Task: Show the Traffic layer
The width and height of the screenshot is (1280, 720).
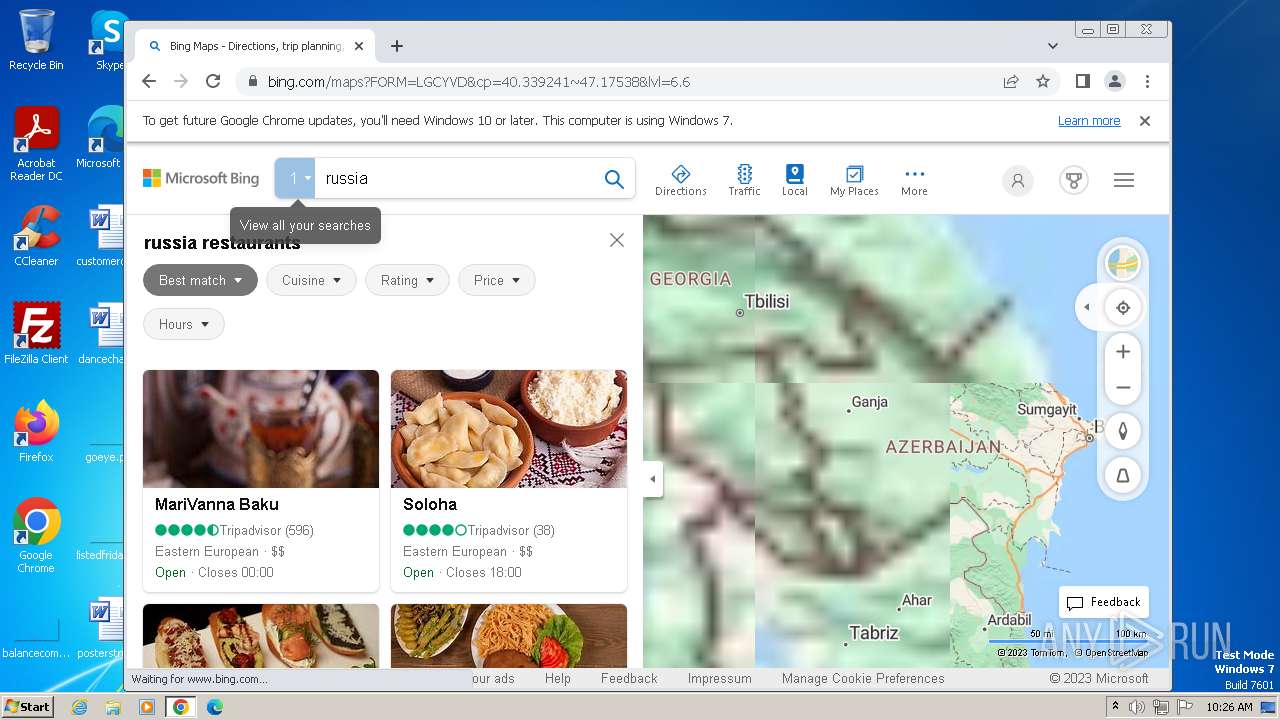Action: (x=744, y=180)
